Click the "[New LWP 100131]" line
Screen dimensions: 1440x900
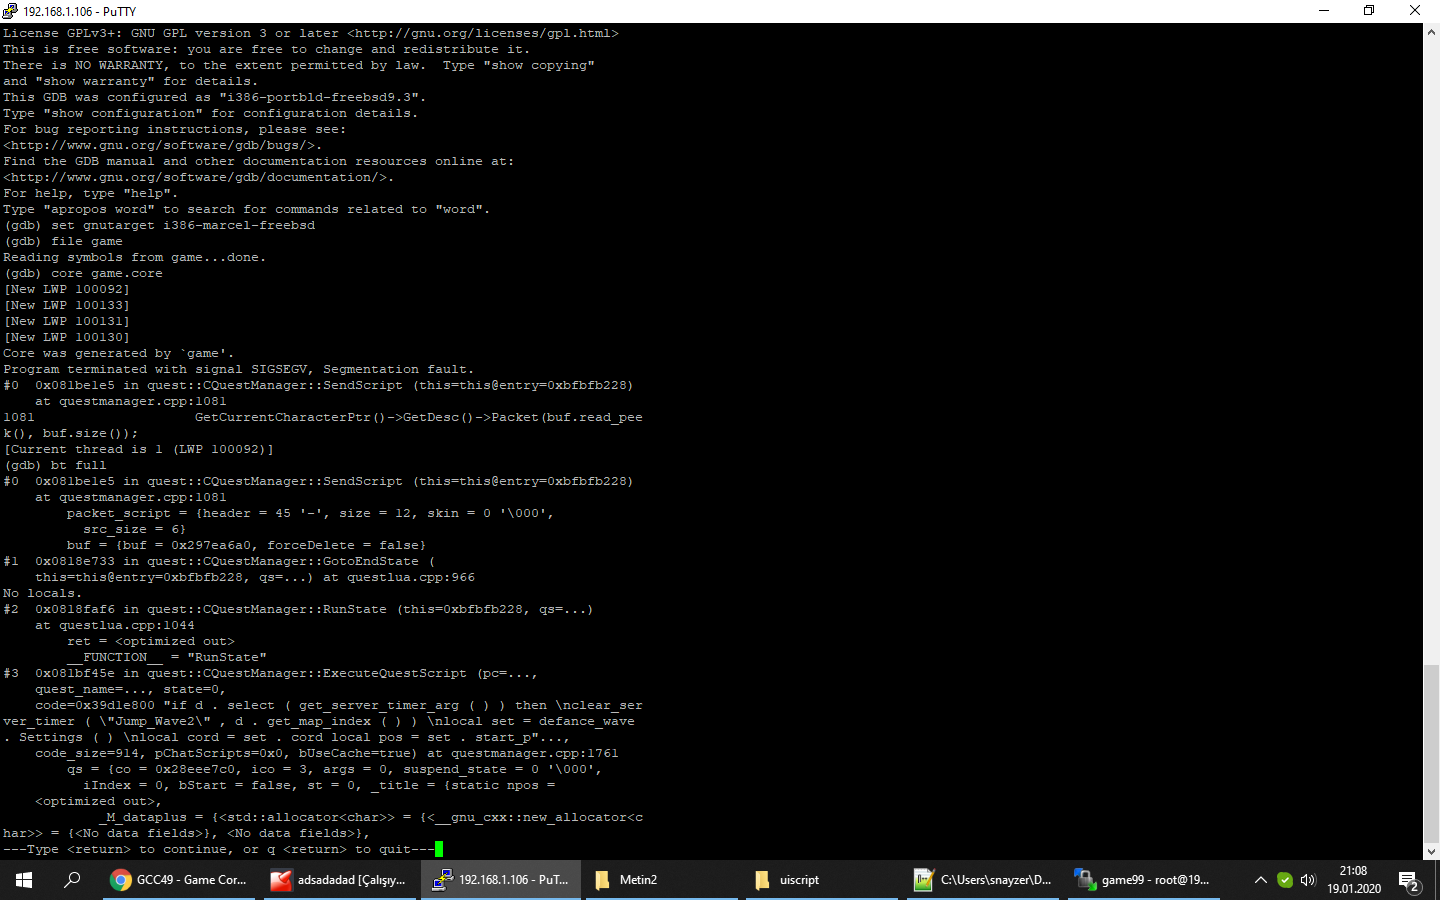click(x=67, y=321)
